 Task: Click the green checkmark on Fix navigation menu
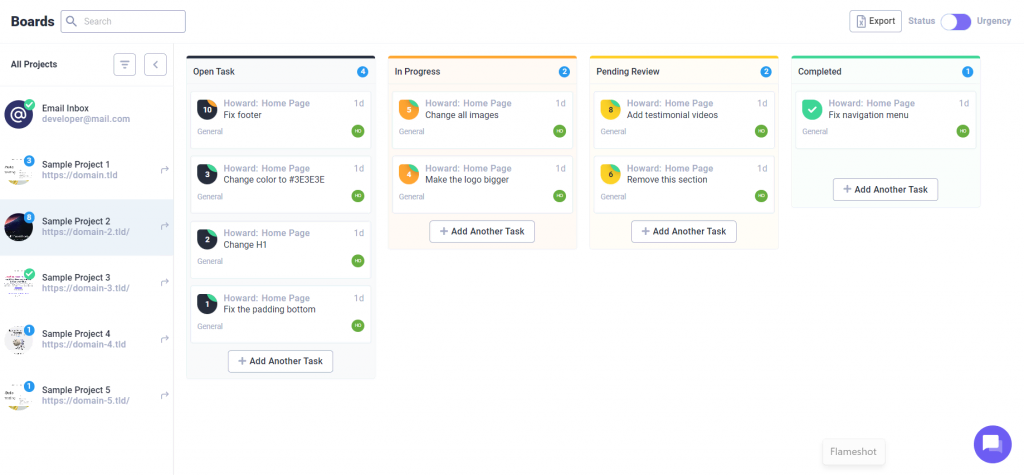[x=812, y=110]
